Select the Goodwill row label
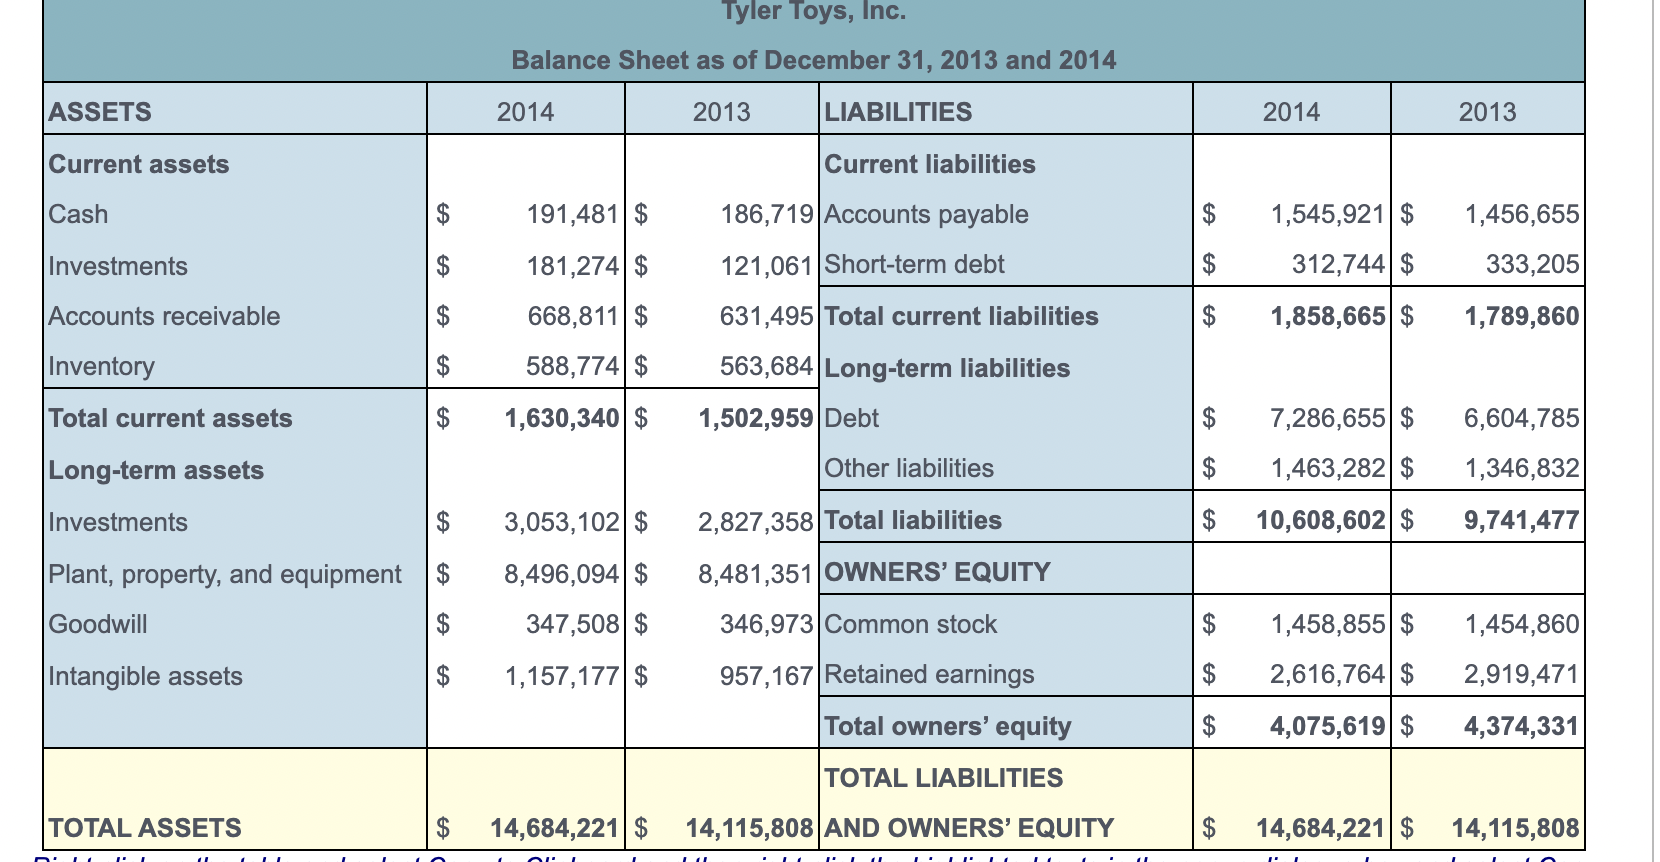This screenshot has height=862, width=1660. (98, 625)
